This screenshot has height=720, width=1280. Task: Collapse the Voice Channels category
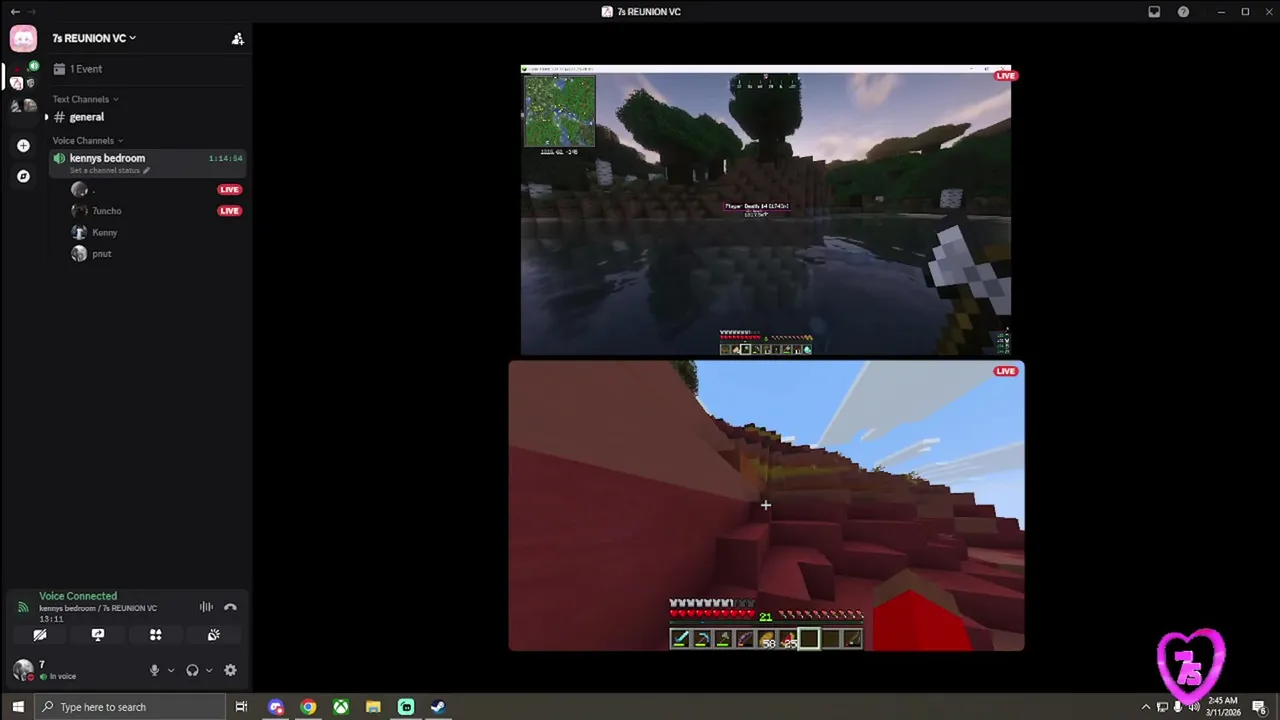[88, 141]
